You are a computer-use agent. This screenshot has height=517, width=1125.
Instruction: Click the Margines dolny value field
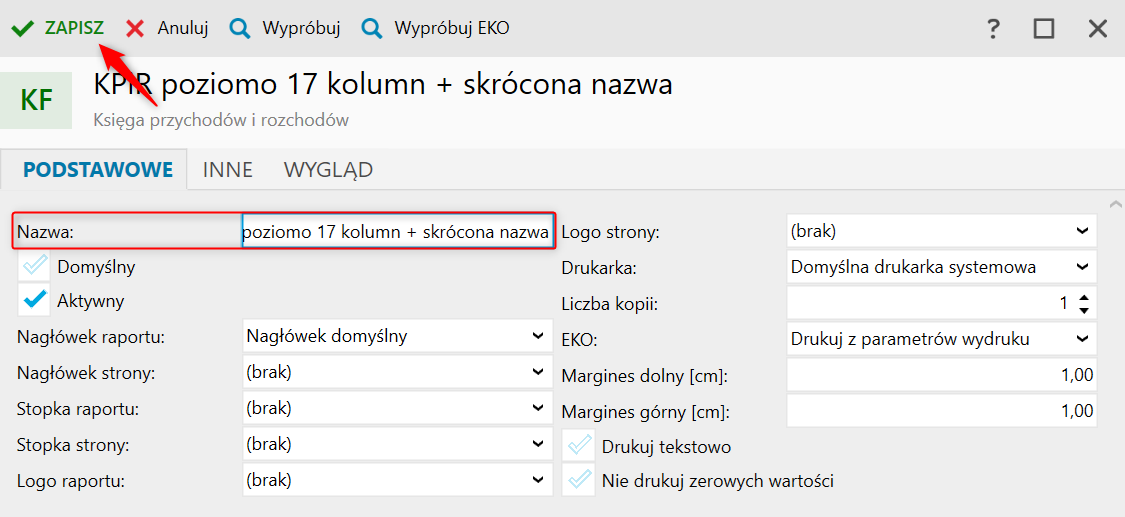tap(940, 375)
